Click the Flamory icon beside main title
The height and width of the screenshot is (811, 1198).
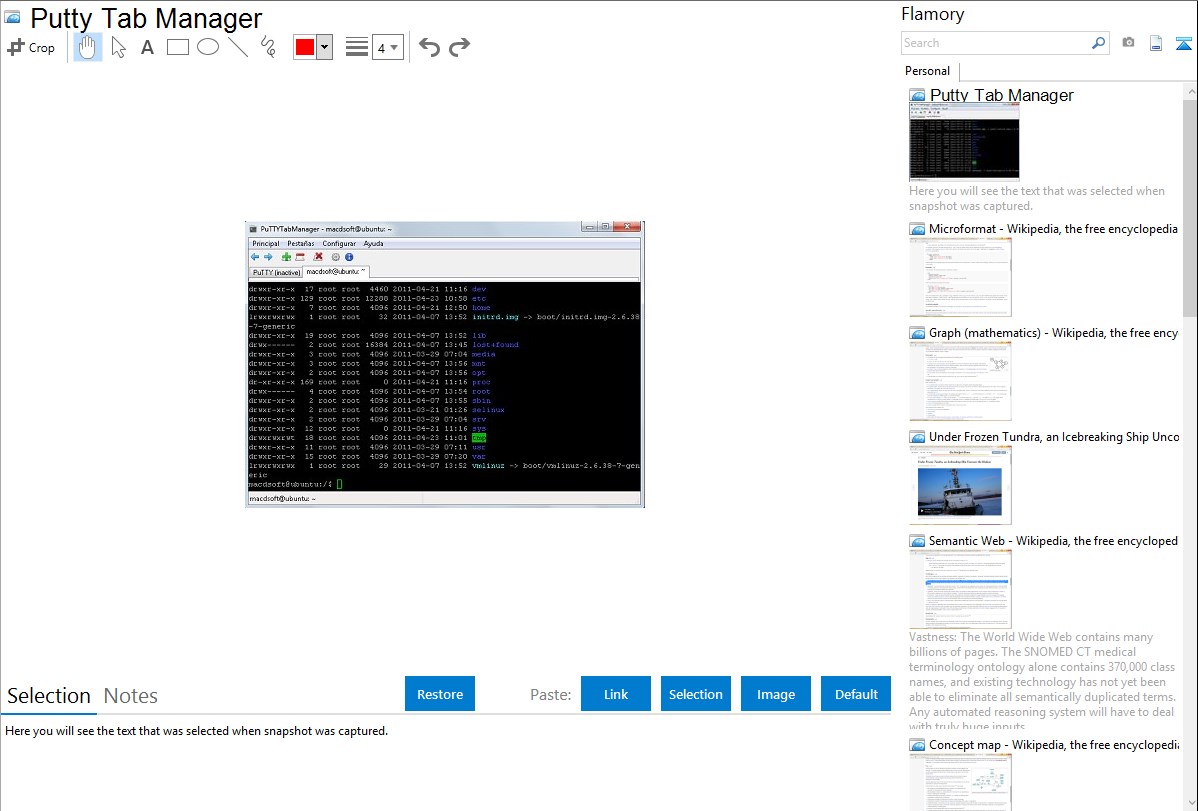(x=12, y=17)
